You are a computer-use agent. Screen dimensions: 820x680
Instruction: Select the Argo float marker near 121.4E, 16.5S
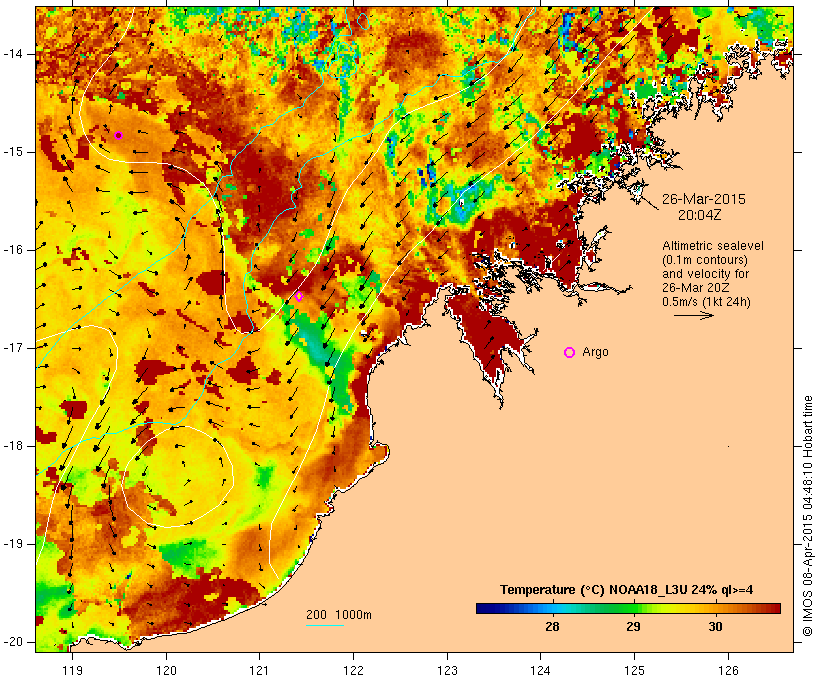pyautogui.click(x=299, y=297)
